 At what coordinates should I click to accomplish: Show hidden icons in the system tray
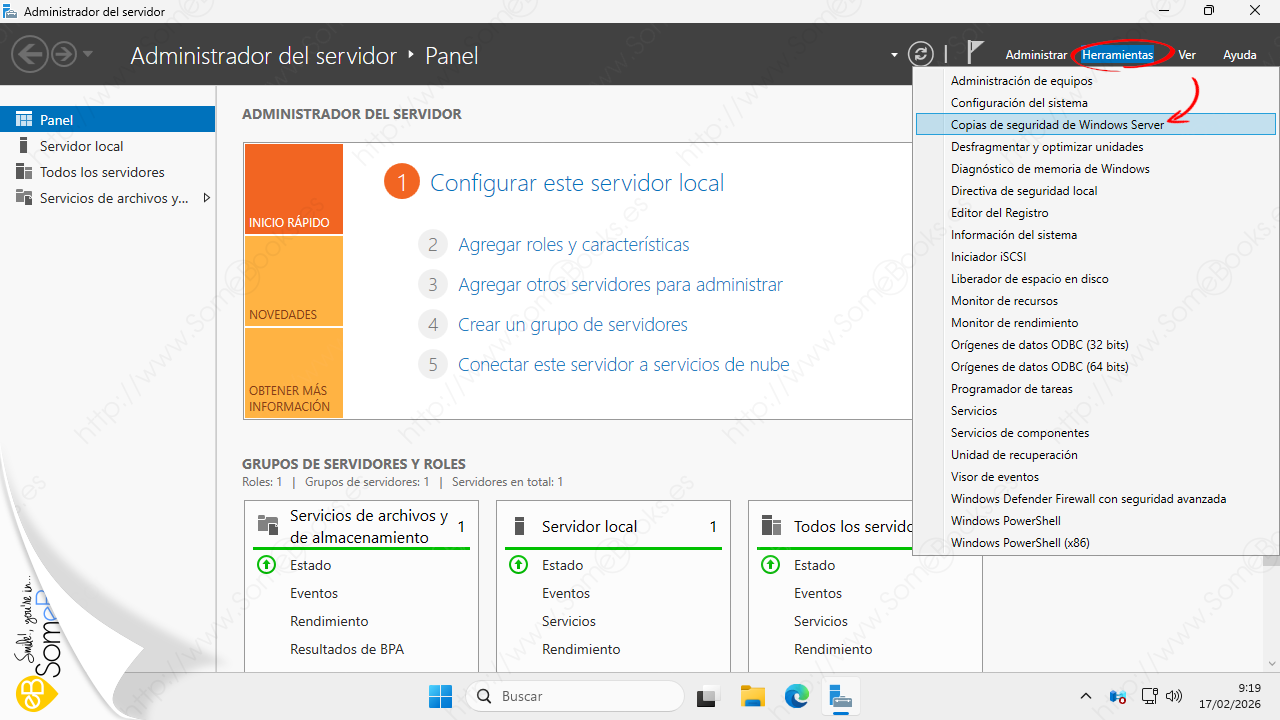tap(1086, 696)
